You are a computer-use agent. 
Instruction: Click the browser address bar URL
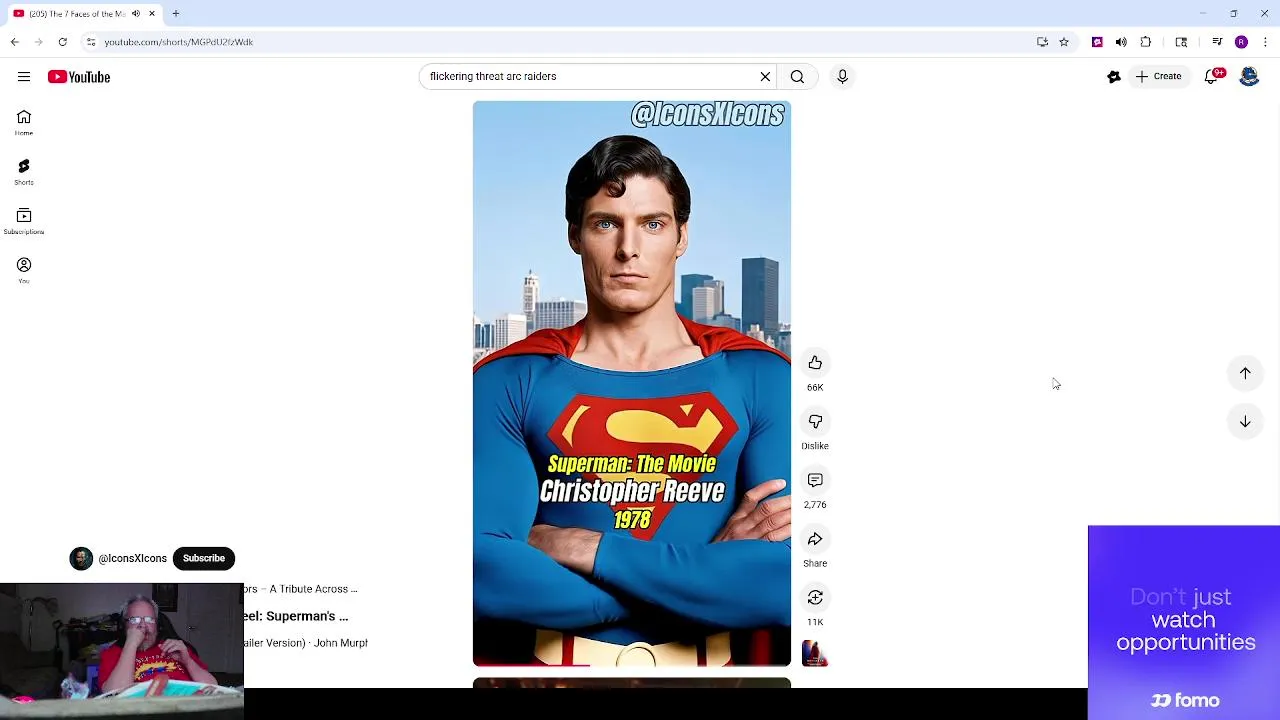click(x=179, y=42)
